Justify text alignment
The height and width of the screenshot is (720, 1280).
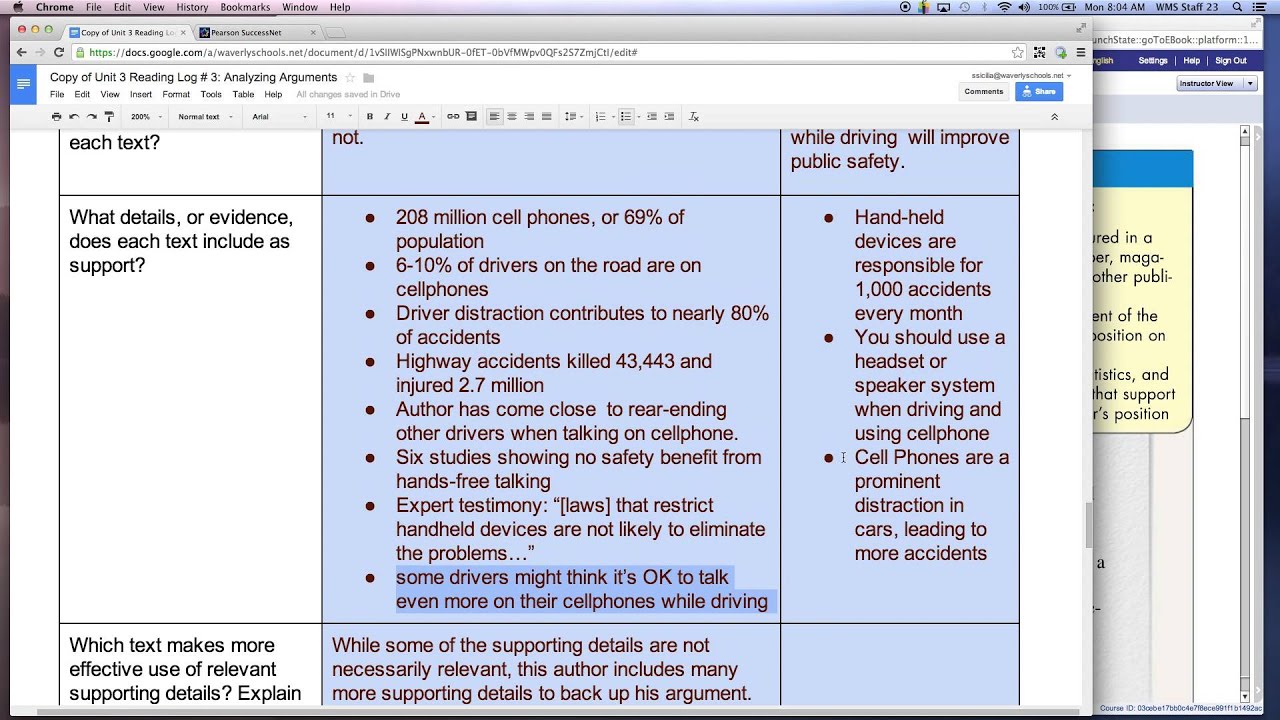[546, 117]
